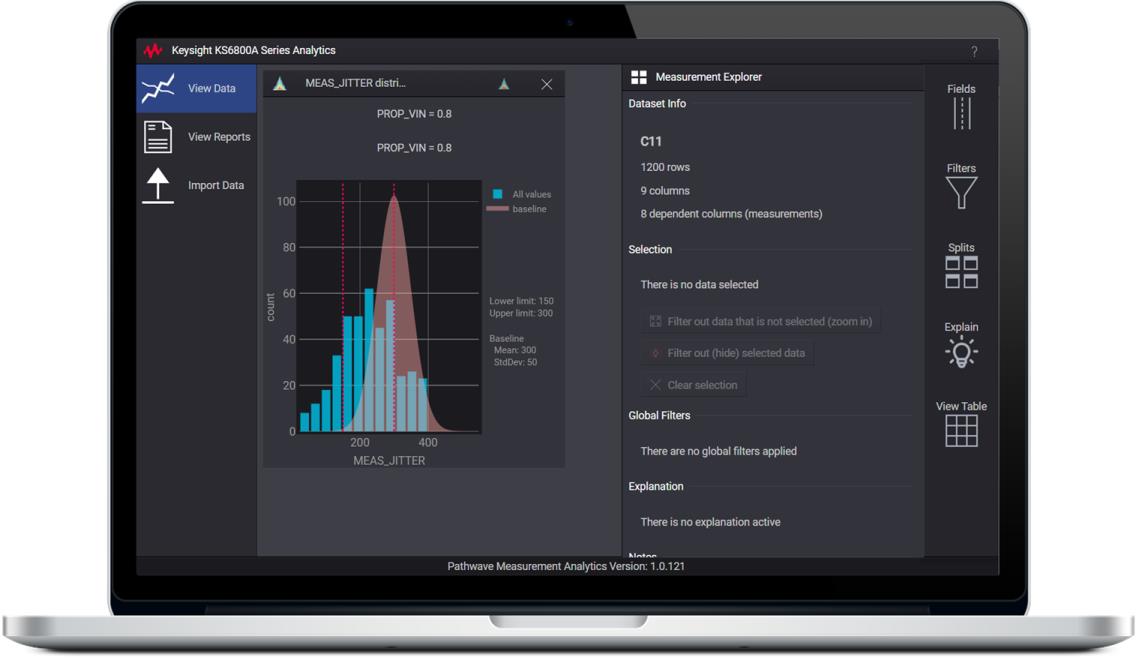The image size is (1136, 669).
Task: Click the Import Data upload arrow icon
Action: (x=158, y=186)
